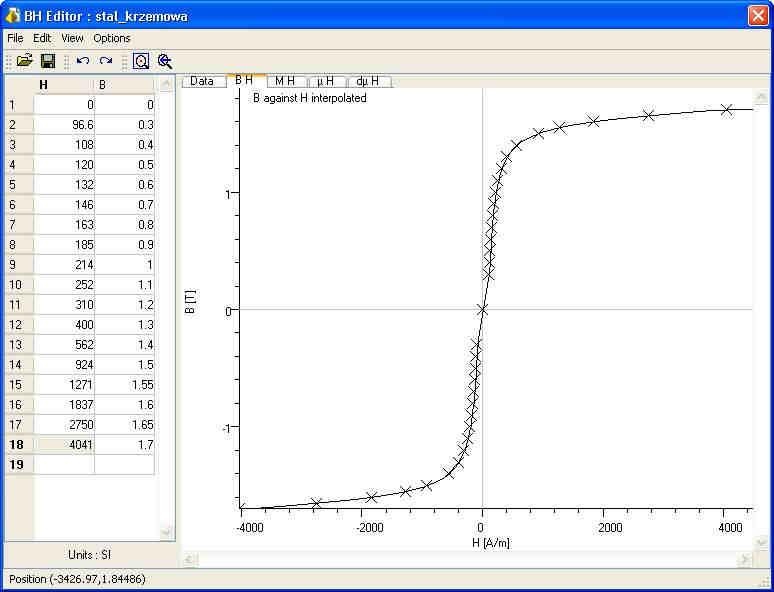Click the H cell with value 2750
The height and width of the screenshot is (592, 774).
[64, 425]
